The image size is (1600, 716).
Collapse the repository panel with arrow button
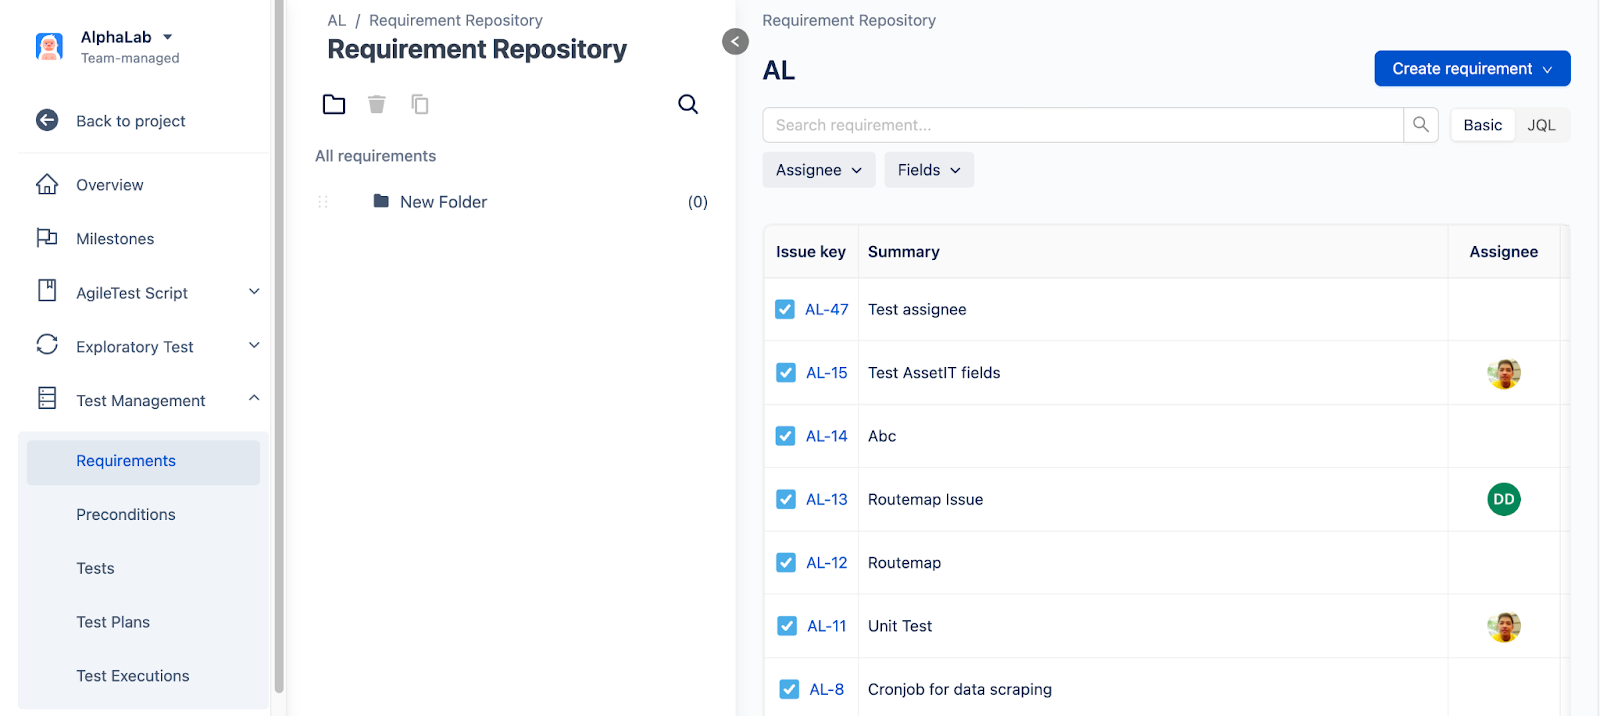pos(735,41)
